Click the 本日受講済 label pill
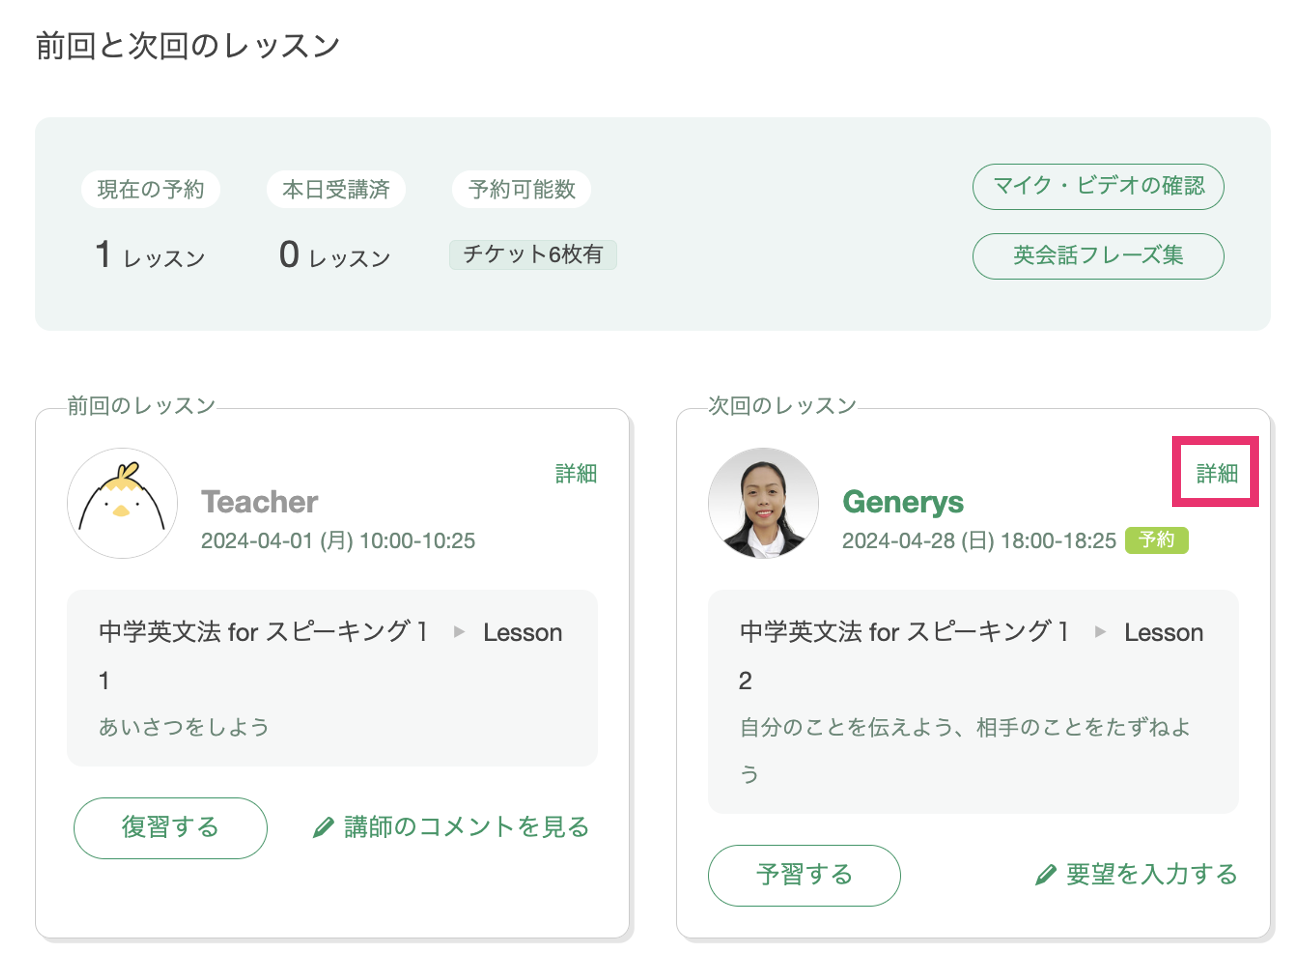Image resolution: width=1312 pixels, height=974 pixels. tap(336, 189)
